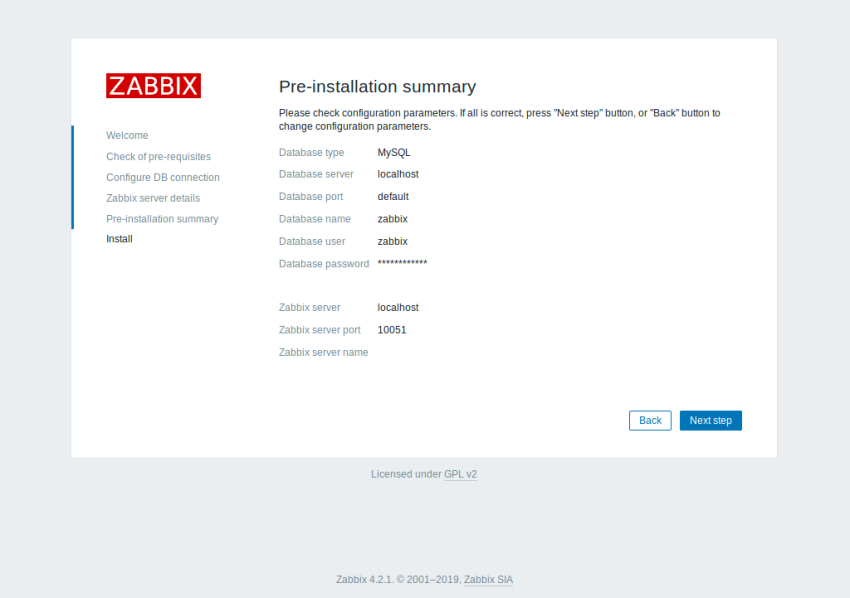Viewport: 850px width, 598px height.
Task: Go back with the Back button
Action: [x=650, y=420]
